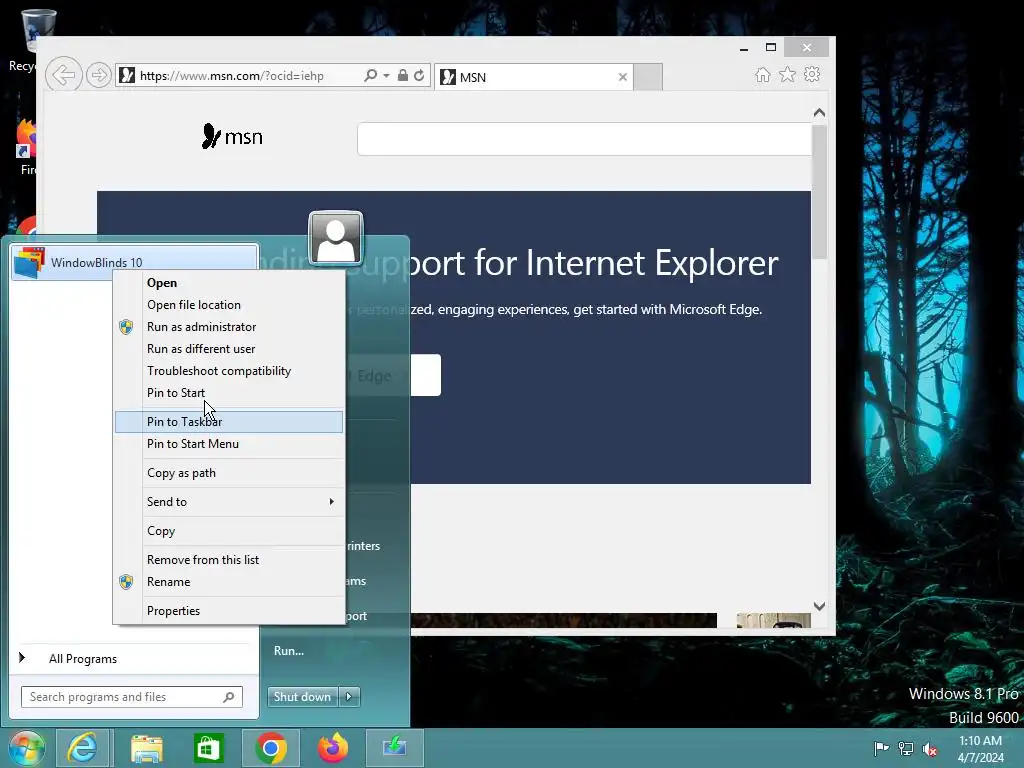Screen dimensions: 1024x768
Task: Click the security lock icon in address bar
Action: click(403, 76)
